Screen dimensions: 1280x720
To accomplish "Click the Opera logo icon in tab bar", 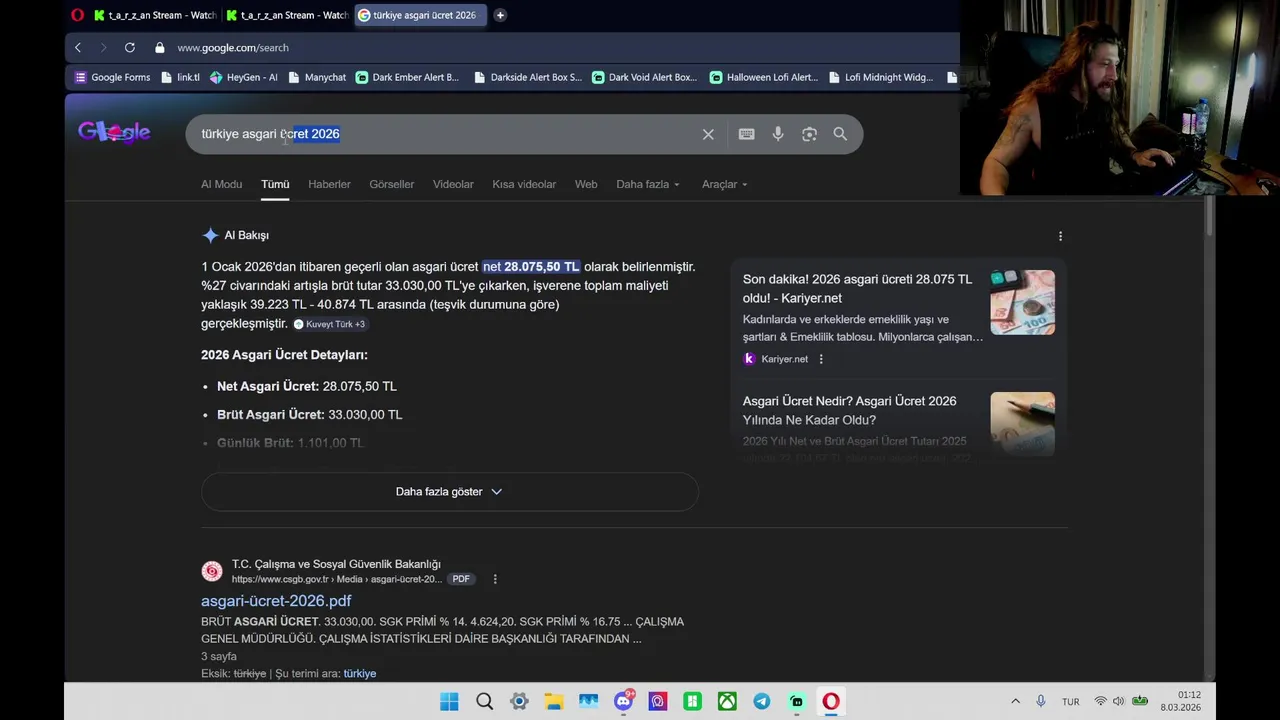I will (x=78, y=15).
